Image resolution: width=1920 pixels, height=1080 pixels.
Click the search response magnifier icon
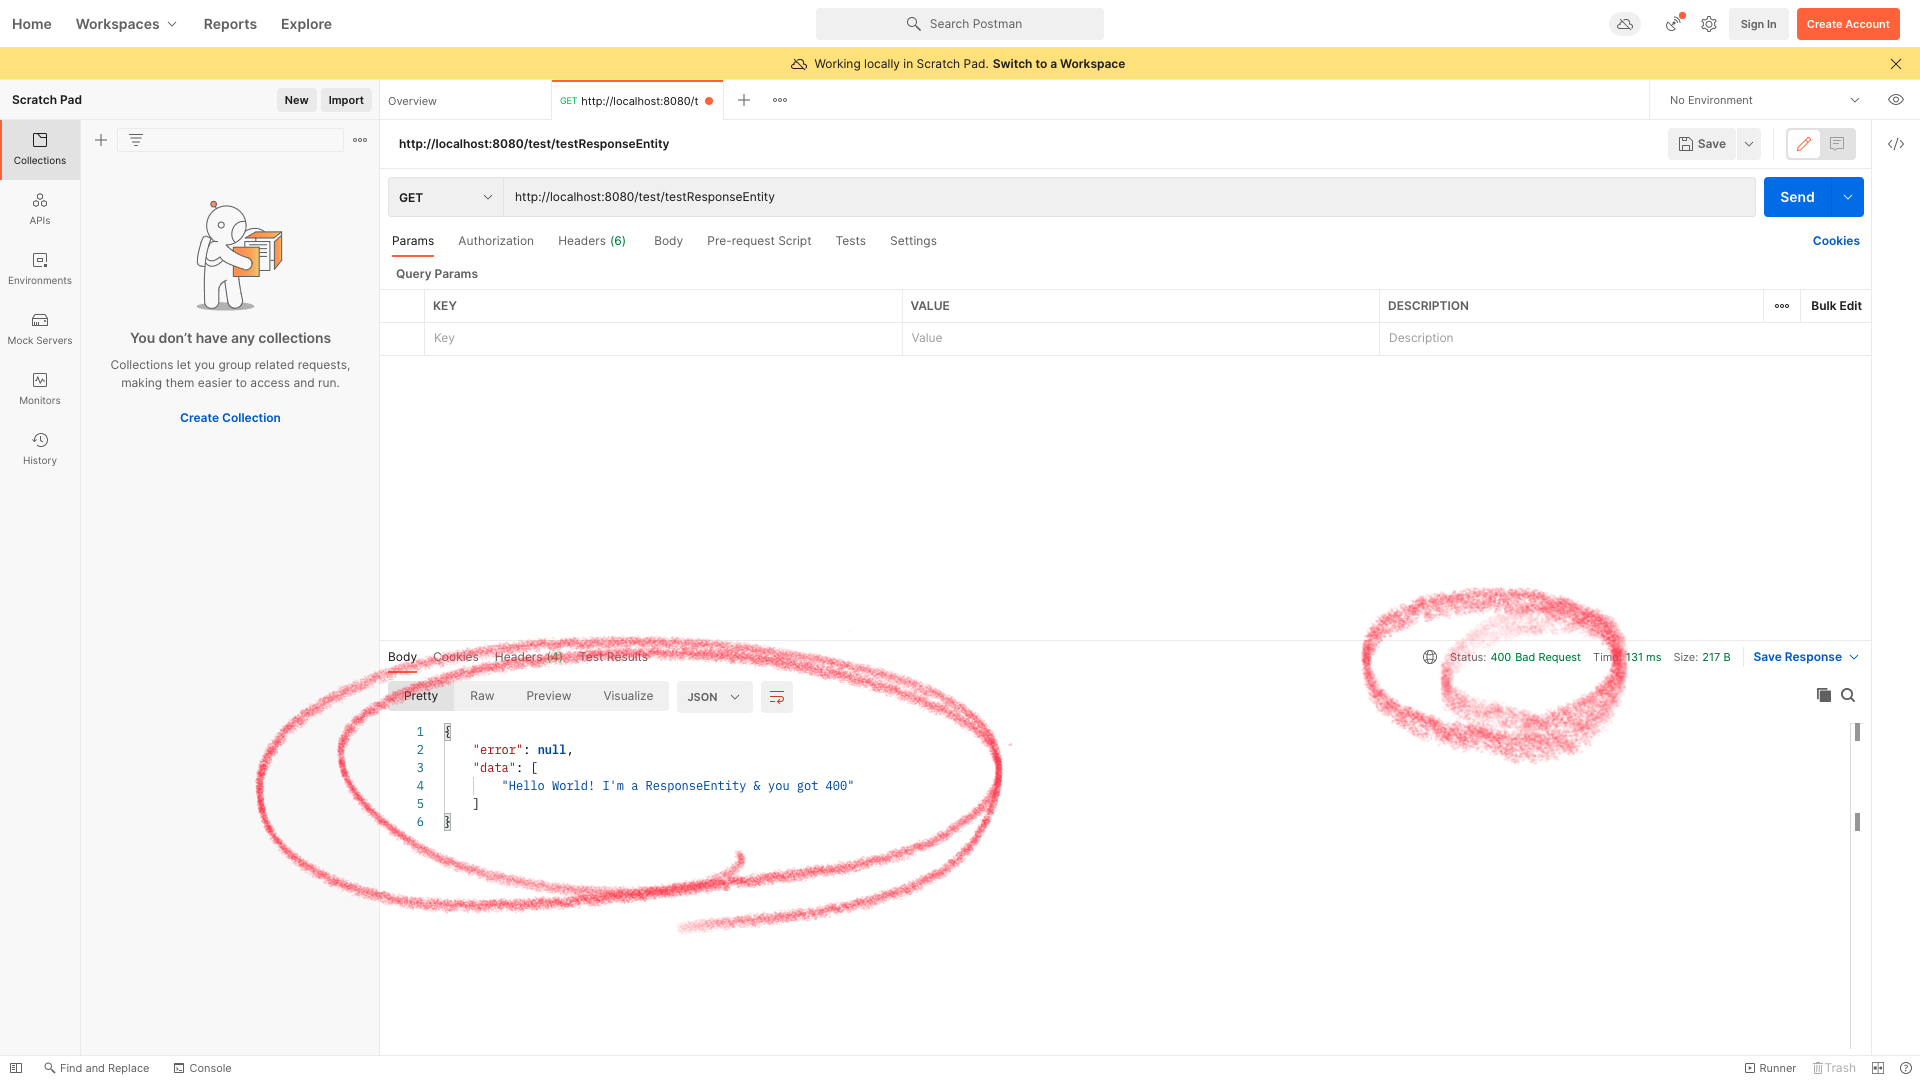(1848, 695)
